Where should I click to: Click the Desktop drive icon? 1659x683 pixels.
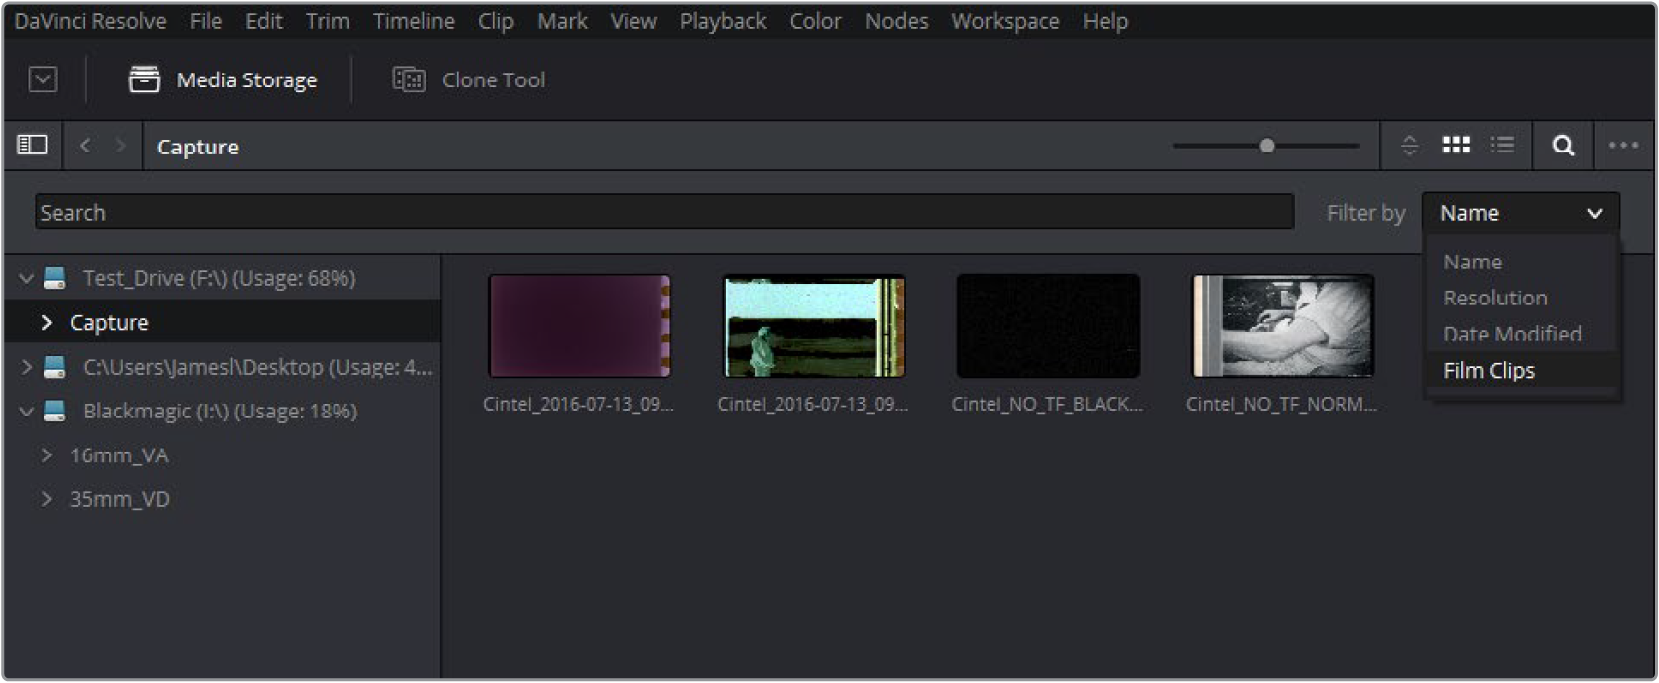point(55,367)
